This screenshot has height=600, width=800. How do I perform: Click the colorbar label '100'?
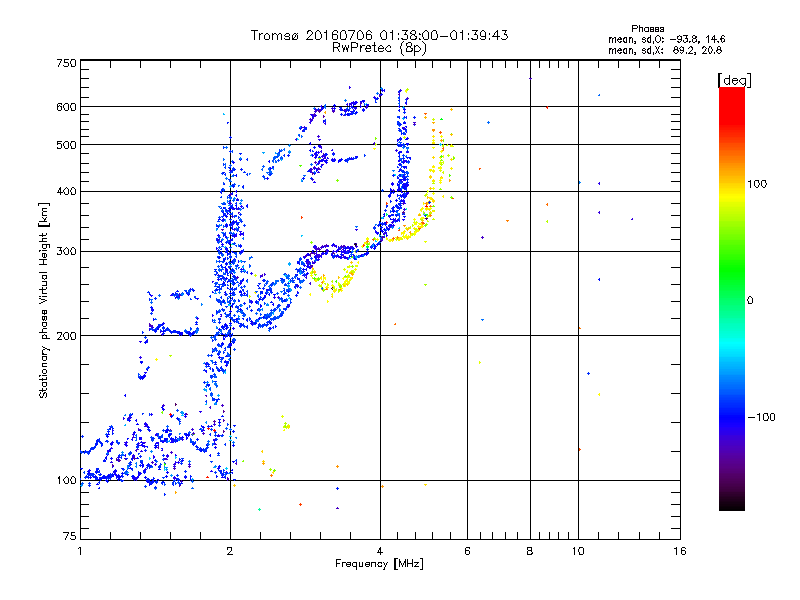pos(757,184)
